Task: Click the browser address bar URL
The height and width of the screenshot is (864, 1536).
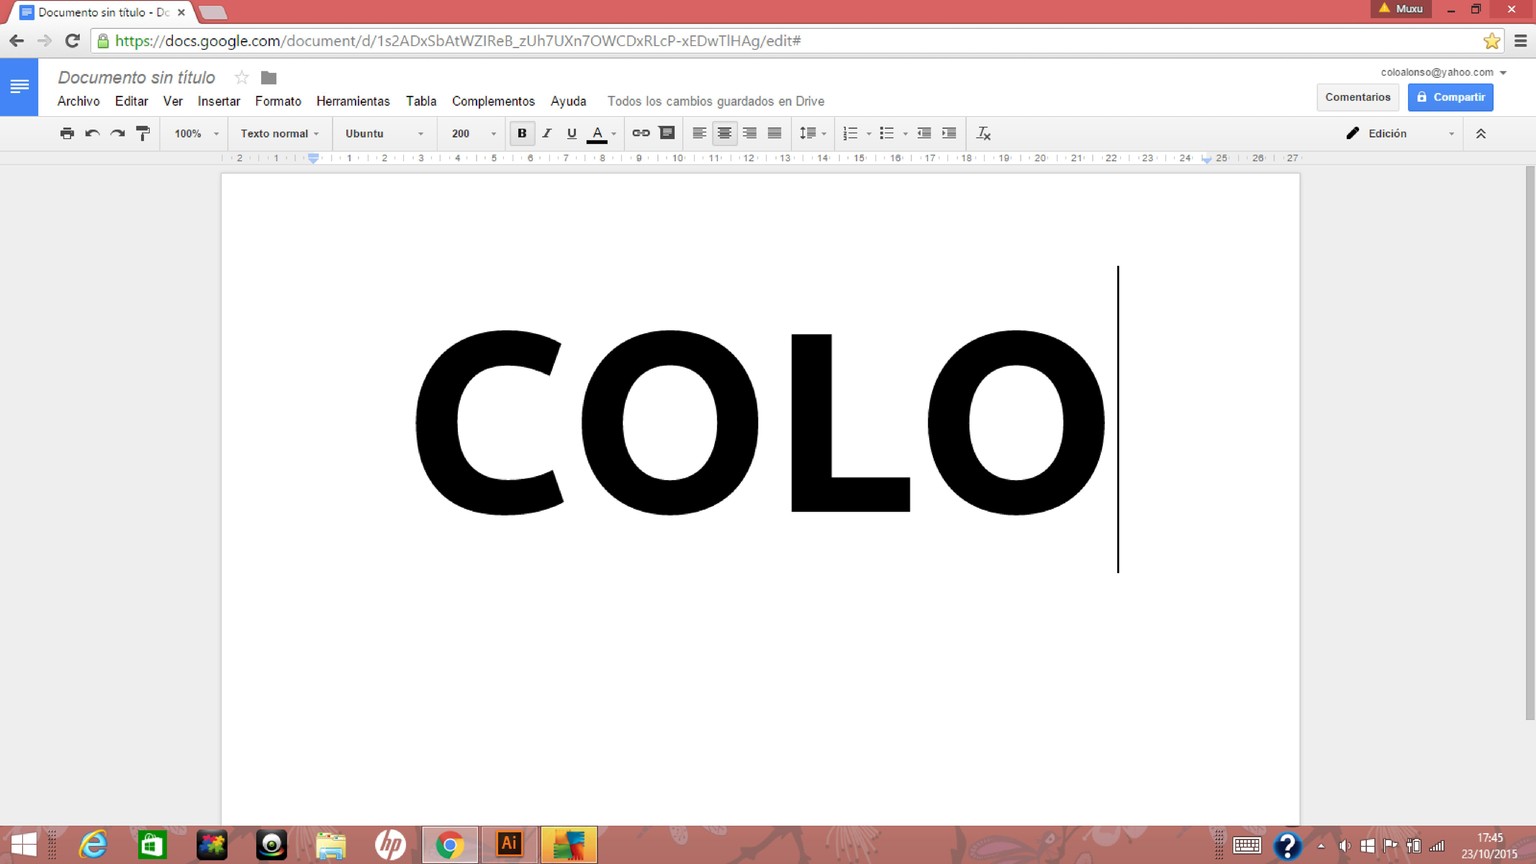Action: pyautogui.click(x=458, y=41)
